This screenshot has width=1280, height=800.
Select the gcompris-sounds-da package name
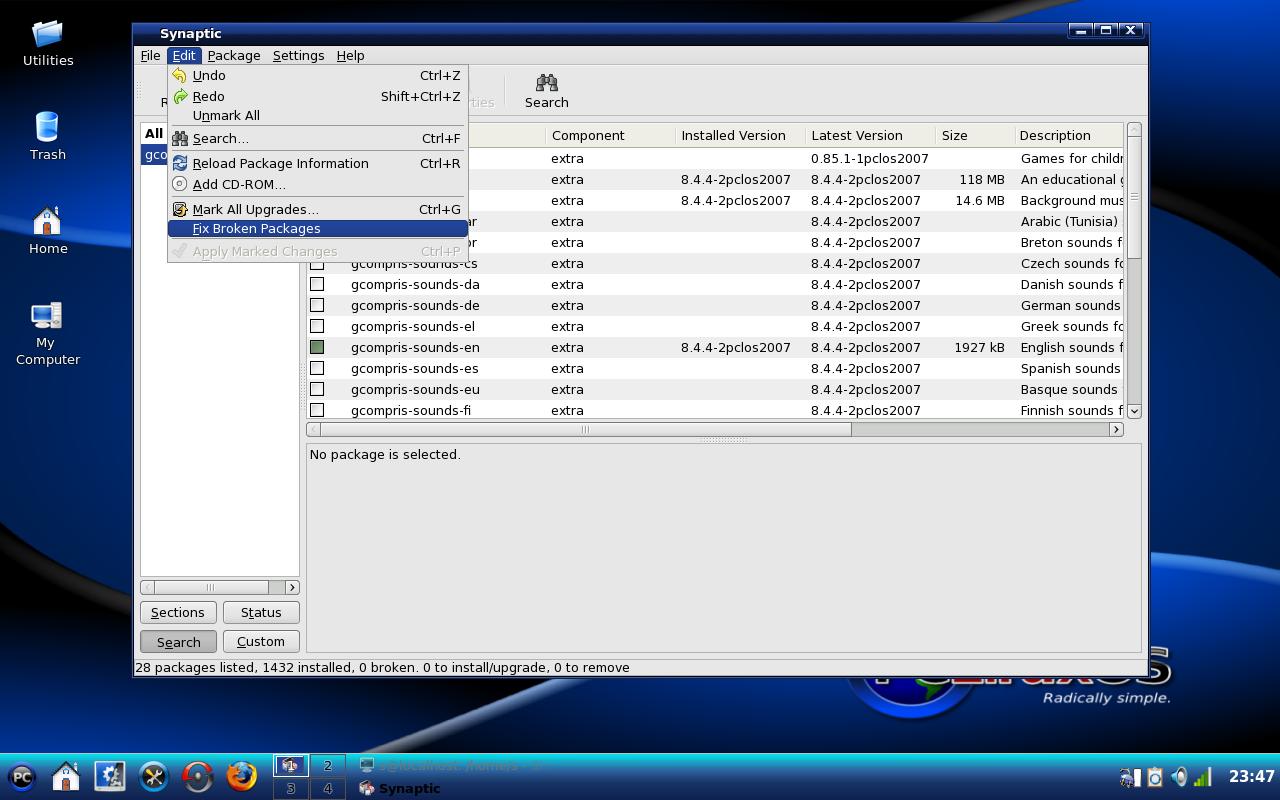pos(415,284)
